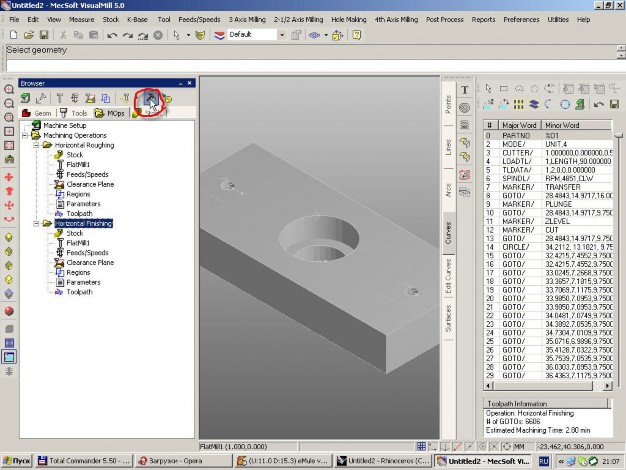Toggle the grid icon in status bar

pyautogui.click(x=421, y=446)
